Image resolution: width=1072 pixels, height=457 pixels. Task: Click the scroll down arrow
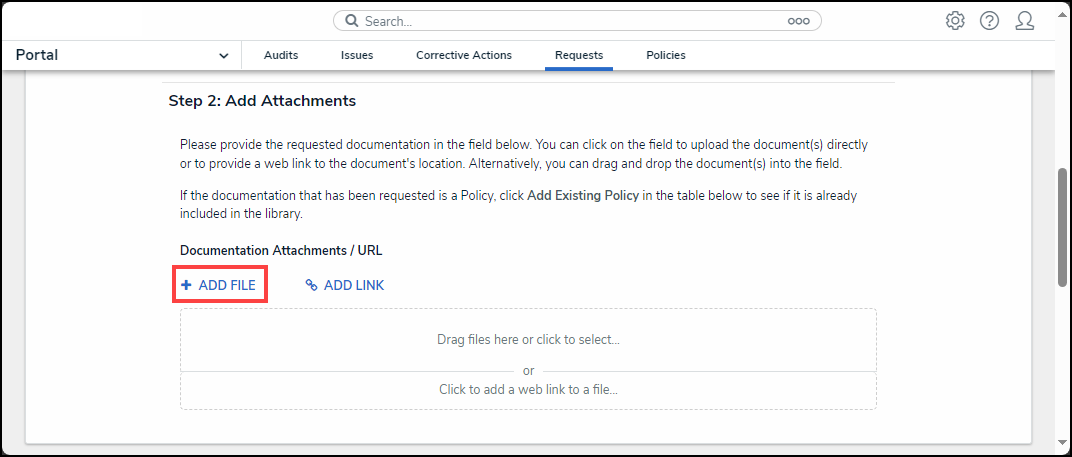[x=1064, y=442]
